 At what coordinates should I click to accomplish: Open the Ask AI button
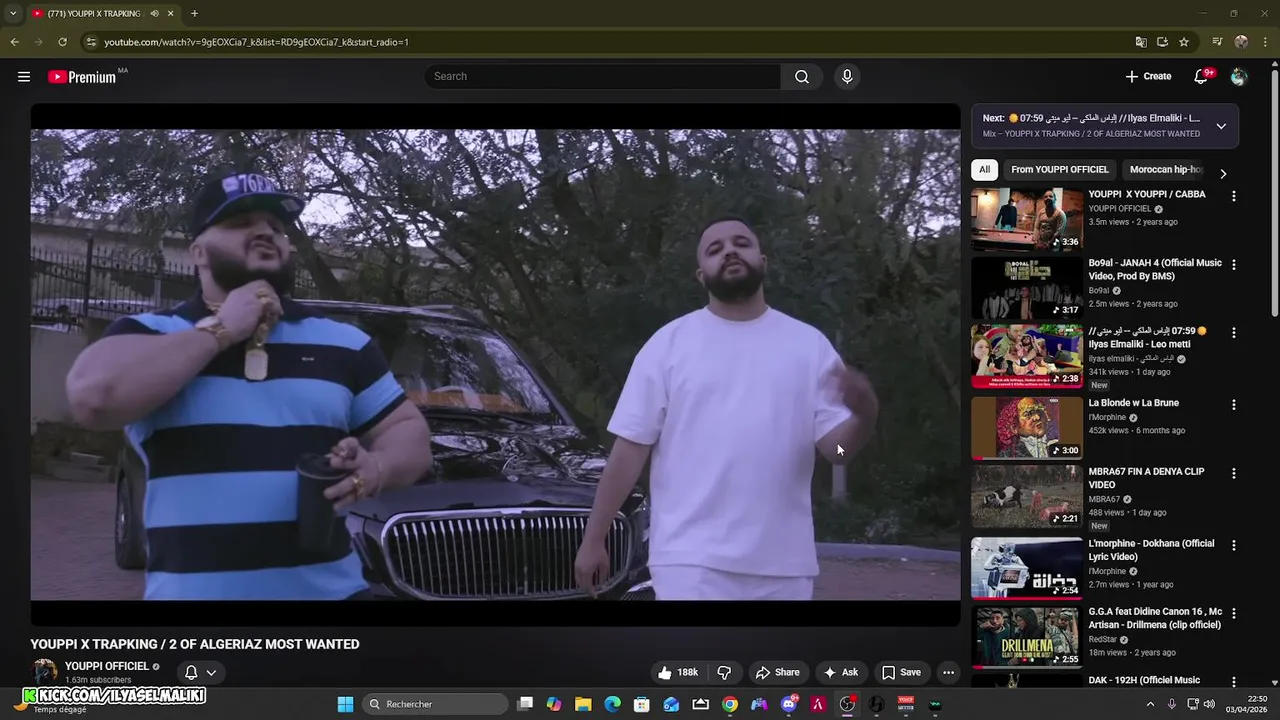(x=840, y=672)
